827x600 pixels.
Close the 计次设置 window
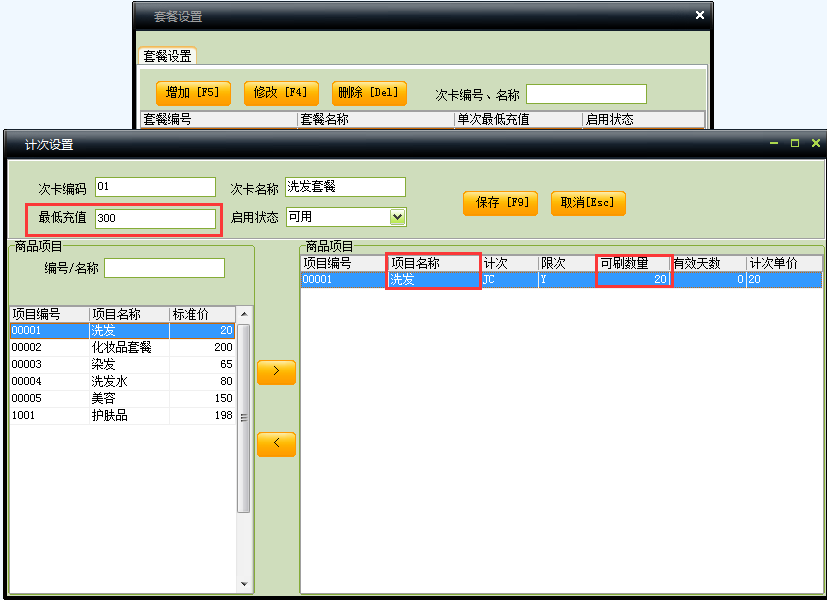pos(815,143)
